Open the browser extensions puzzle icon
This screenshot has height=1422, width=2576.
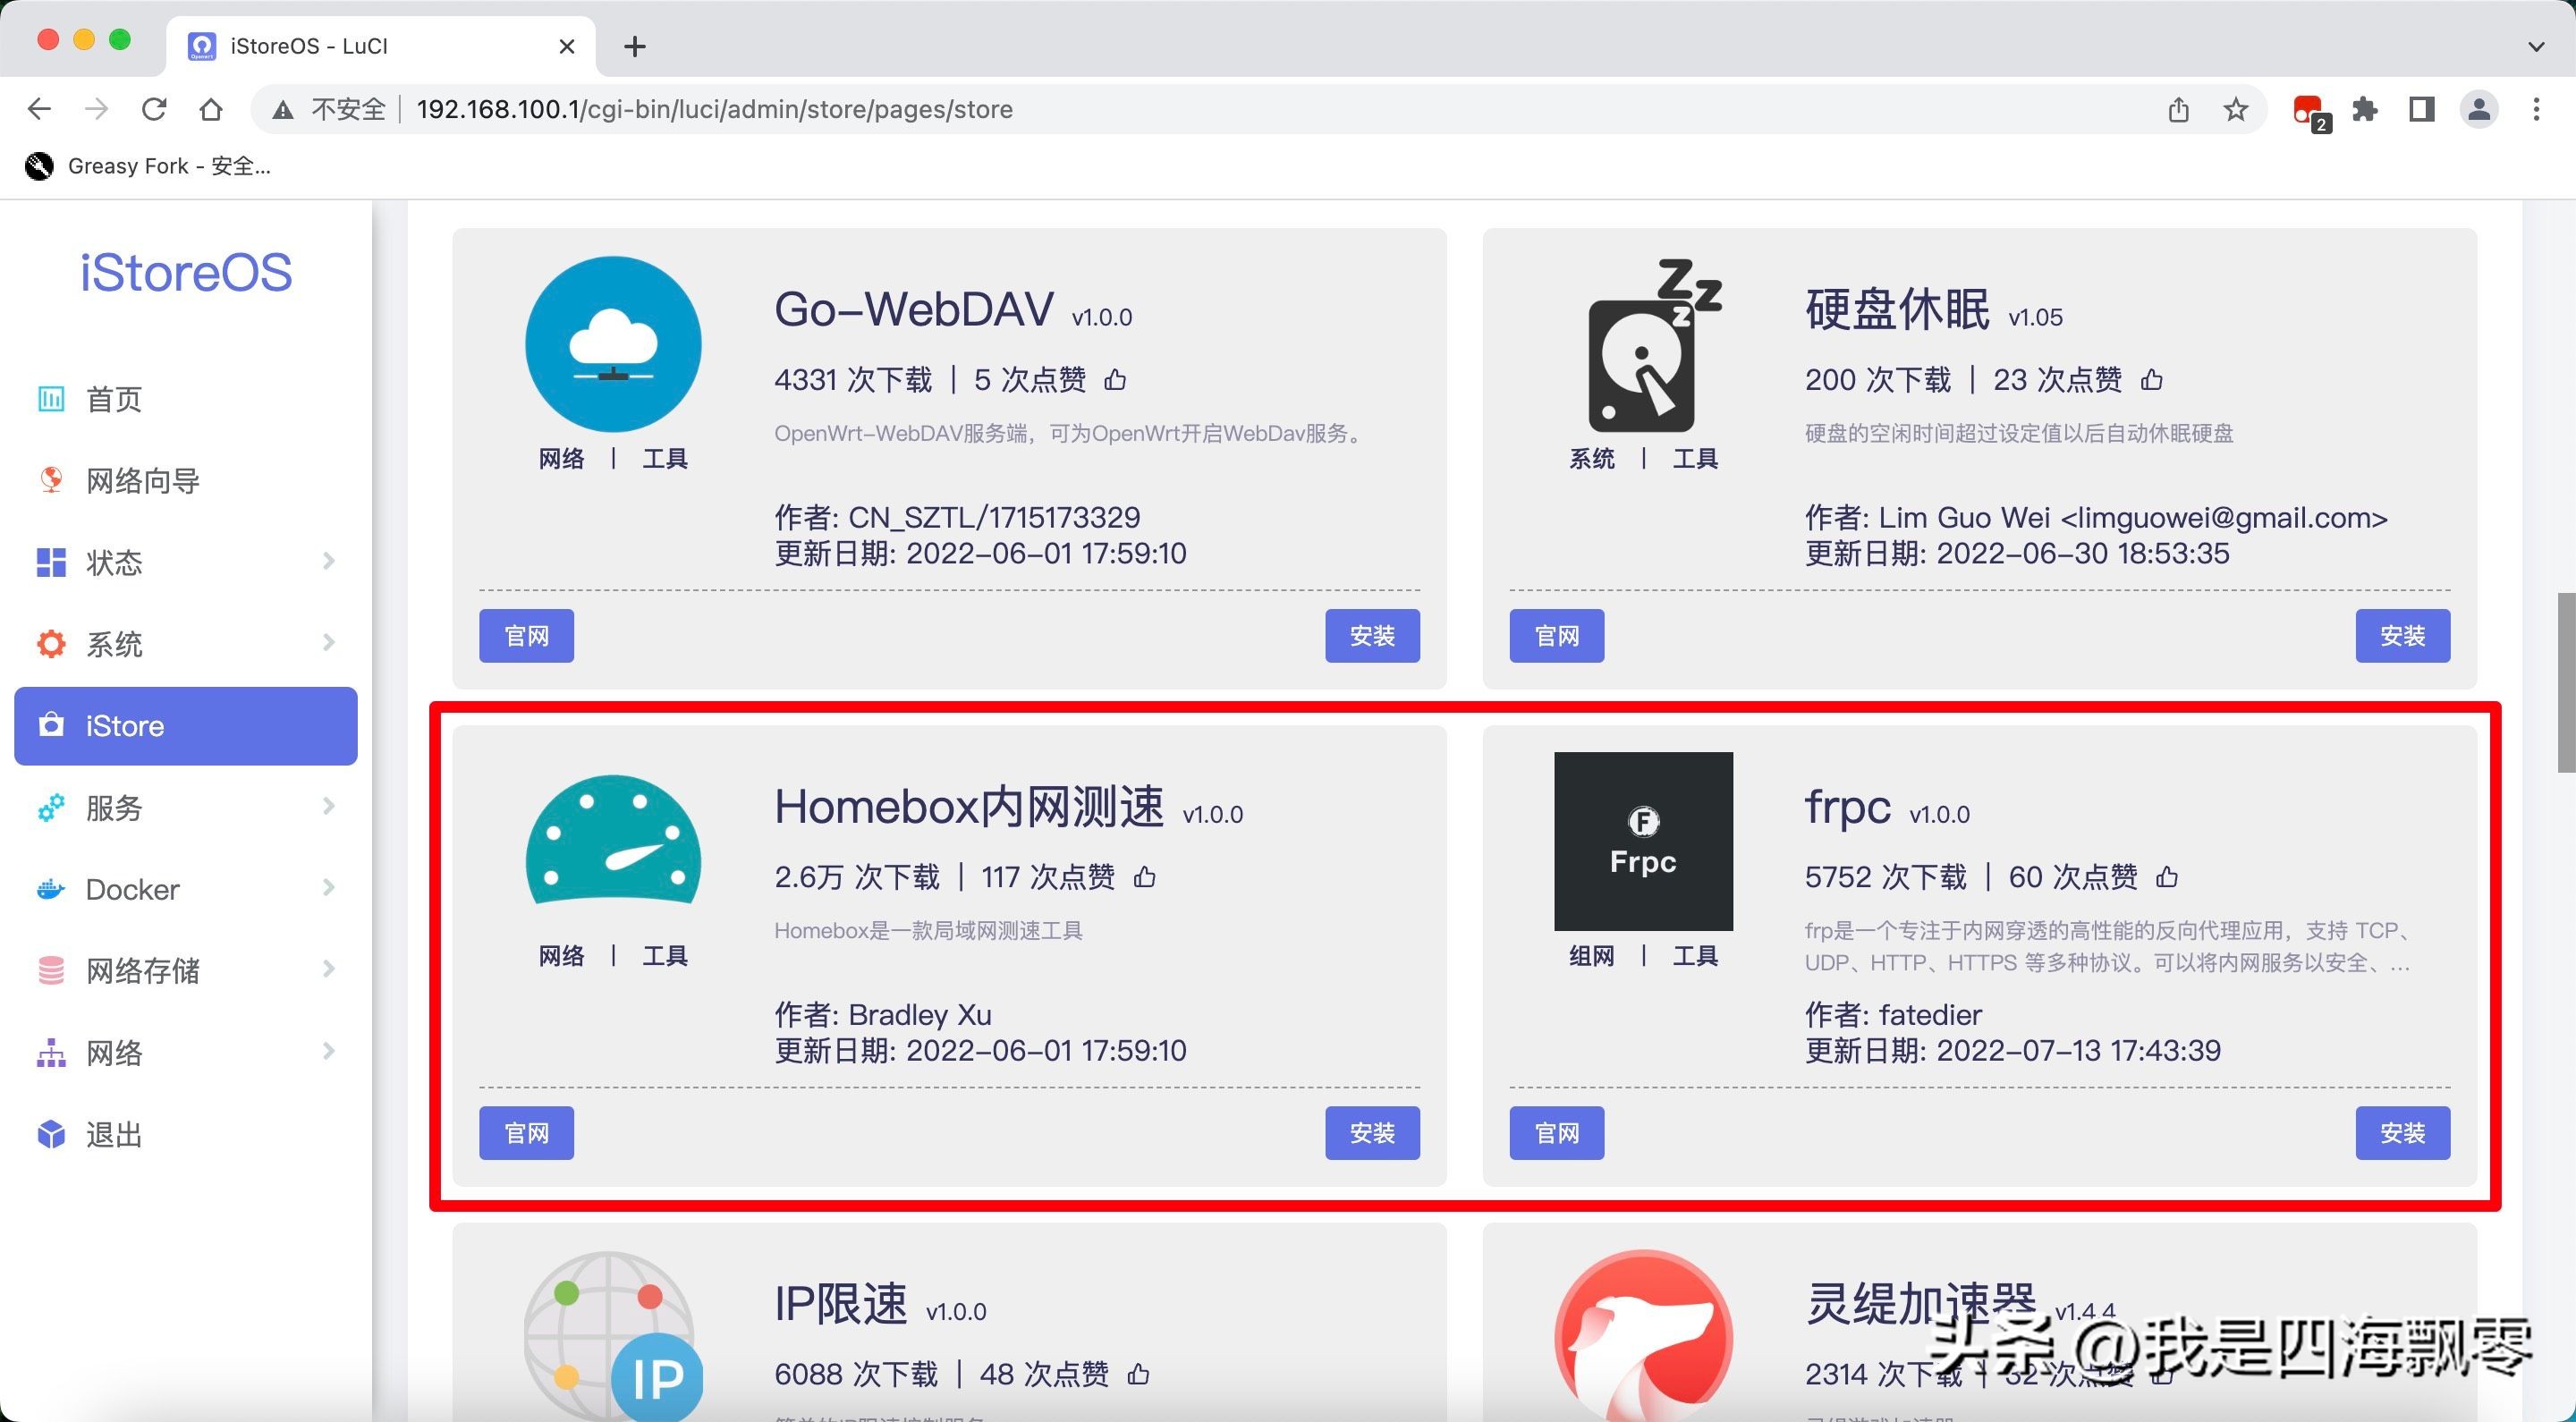tap(2365, 109)
